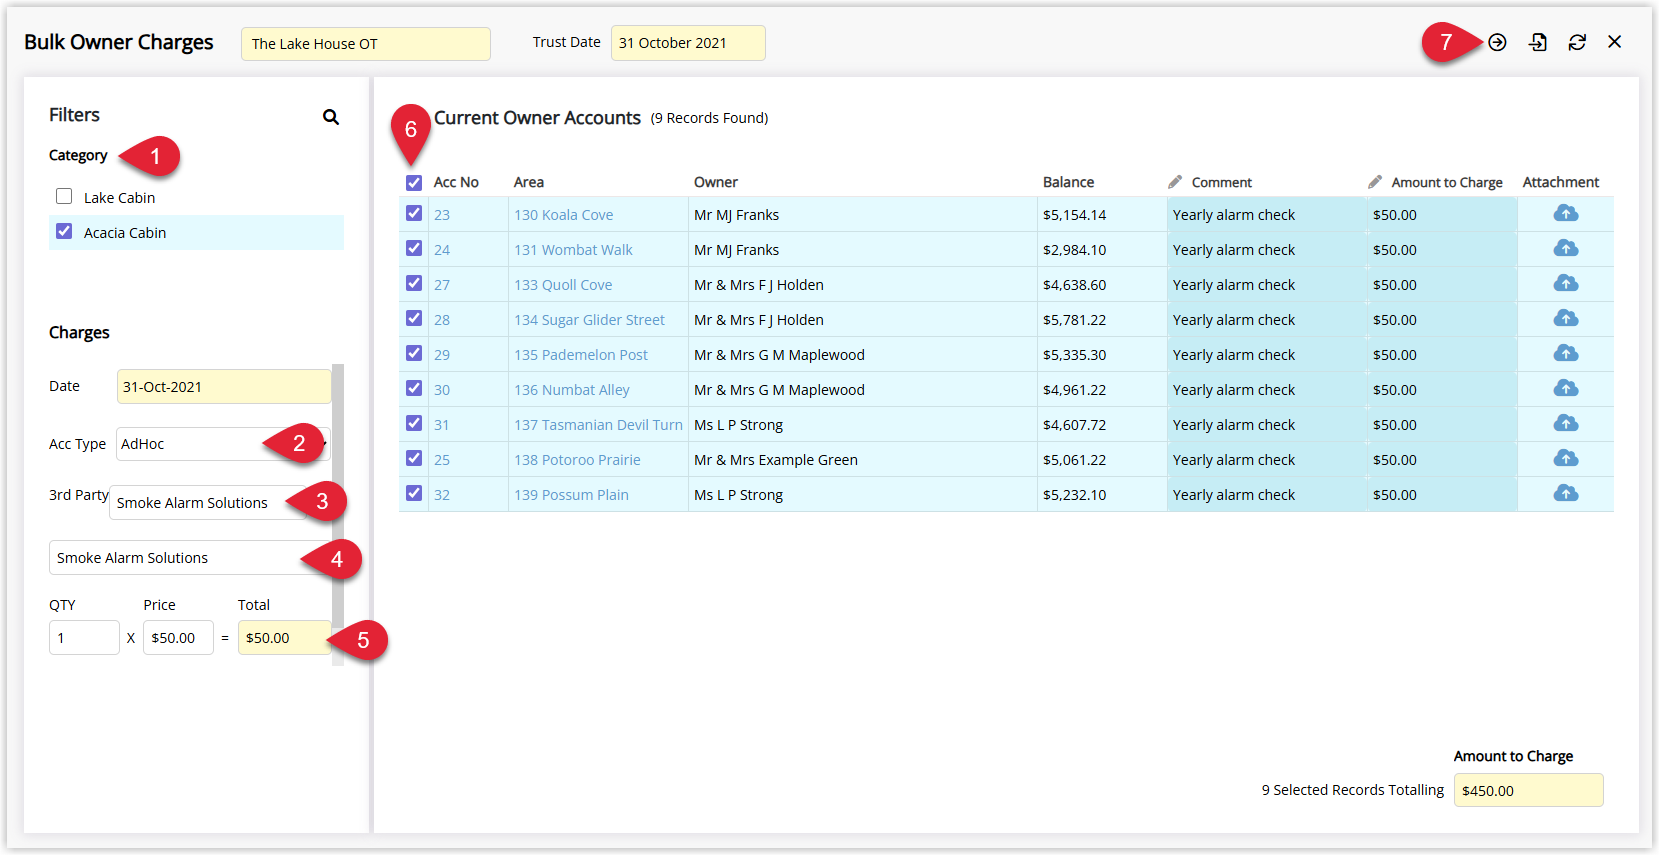Click the Area column header
The height and width of the screenshot is (856, 1660).
coord(529,182)
